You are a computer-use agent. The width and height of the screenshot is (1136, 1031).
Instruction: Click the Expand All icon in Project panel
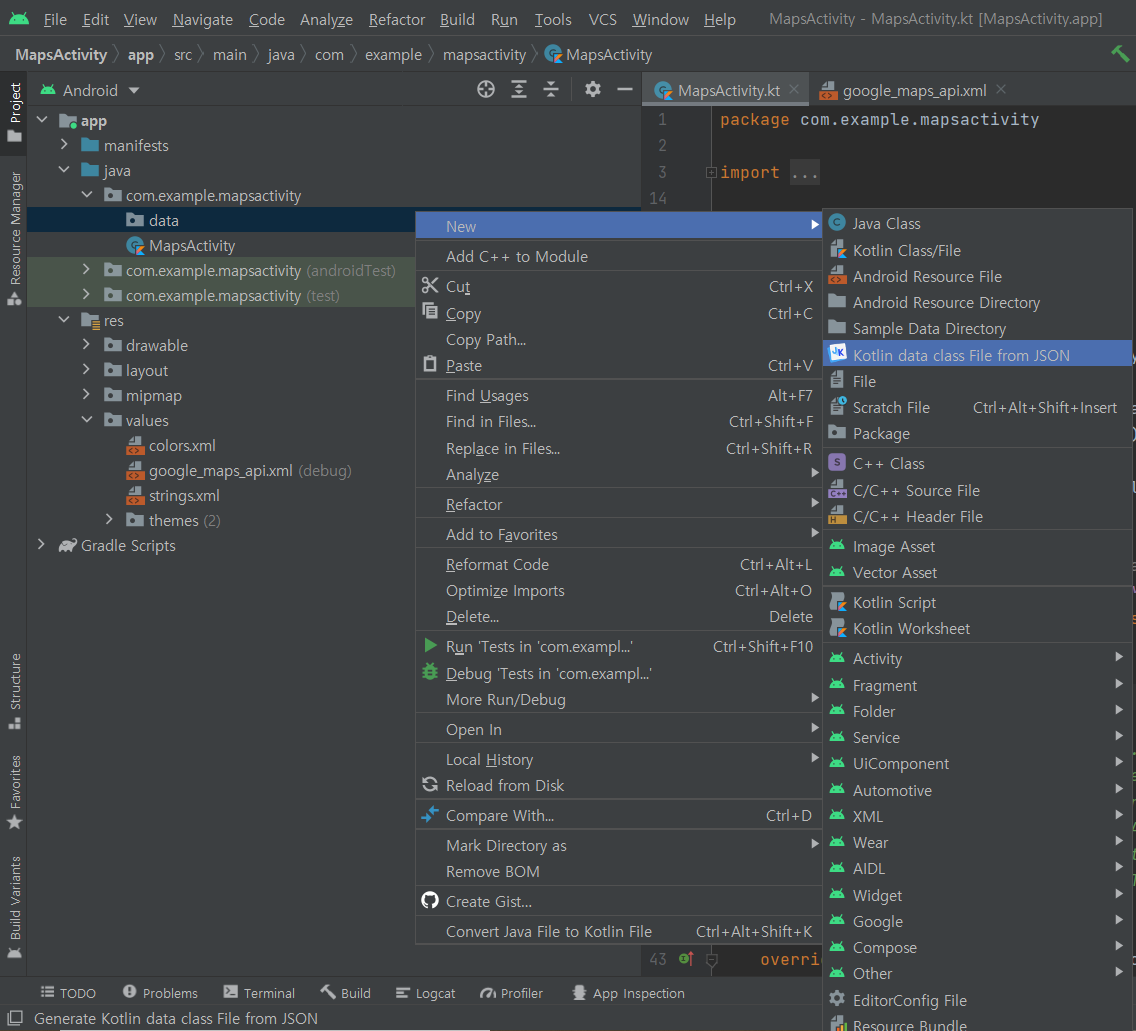[x=519, y=89]
